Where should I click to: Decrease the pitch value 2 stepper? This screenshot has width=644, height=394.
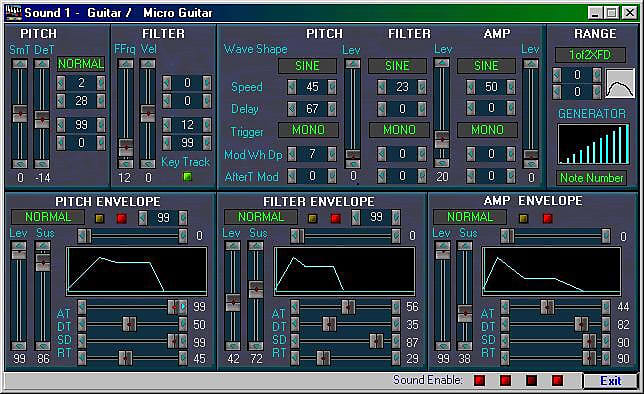pos(61,83)
